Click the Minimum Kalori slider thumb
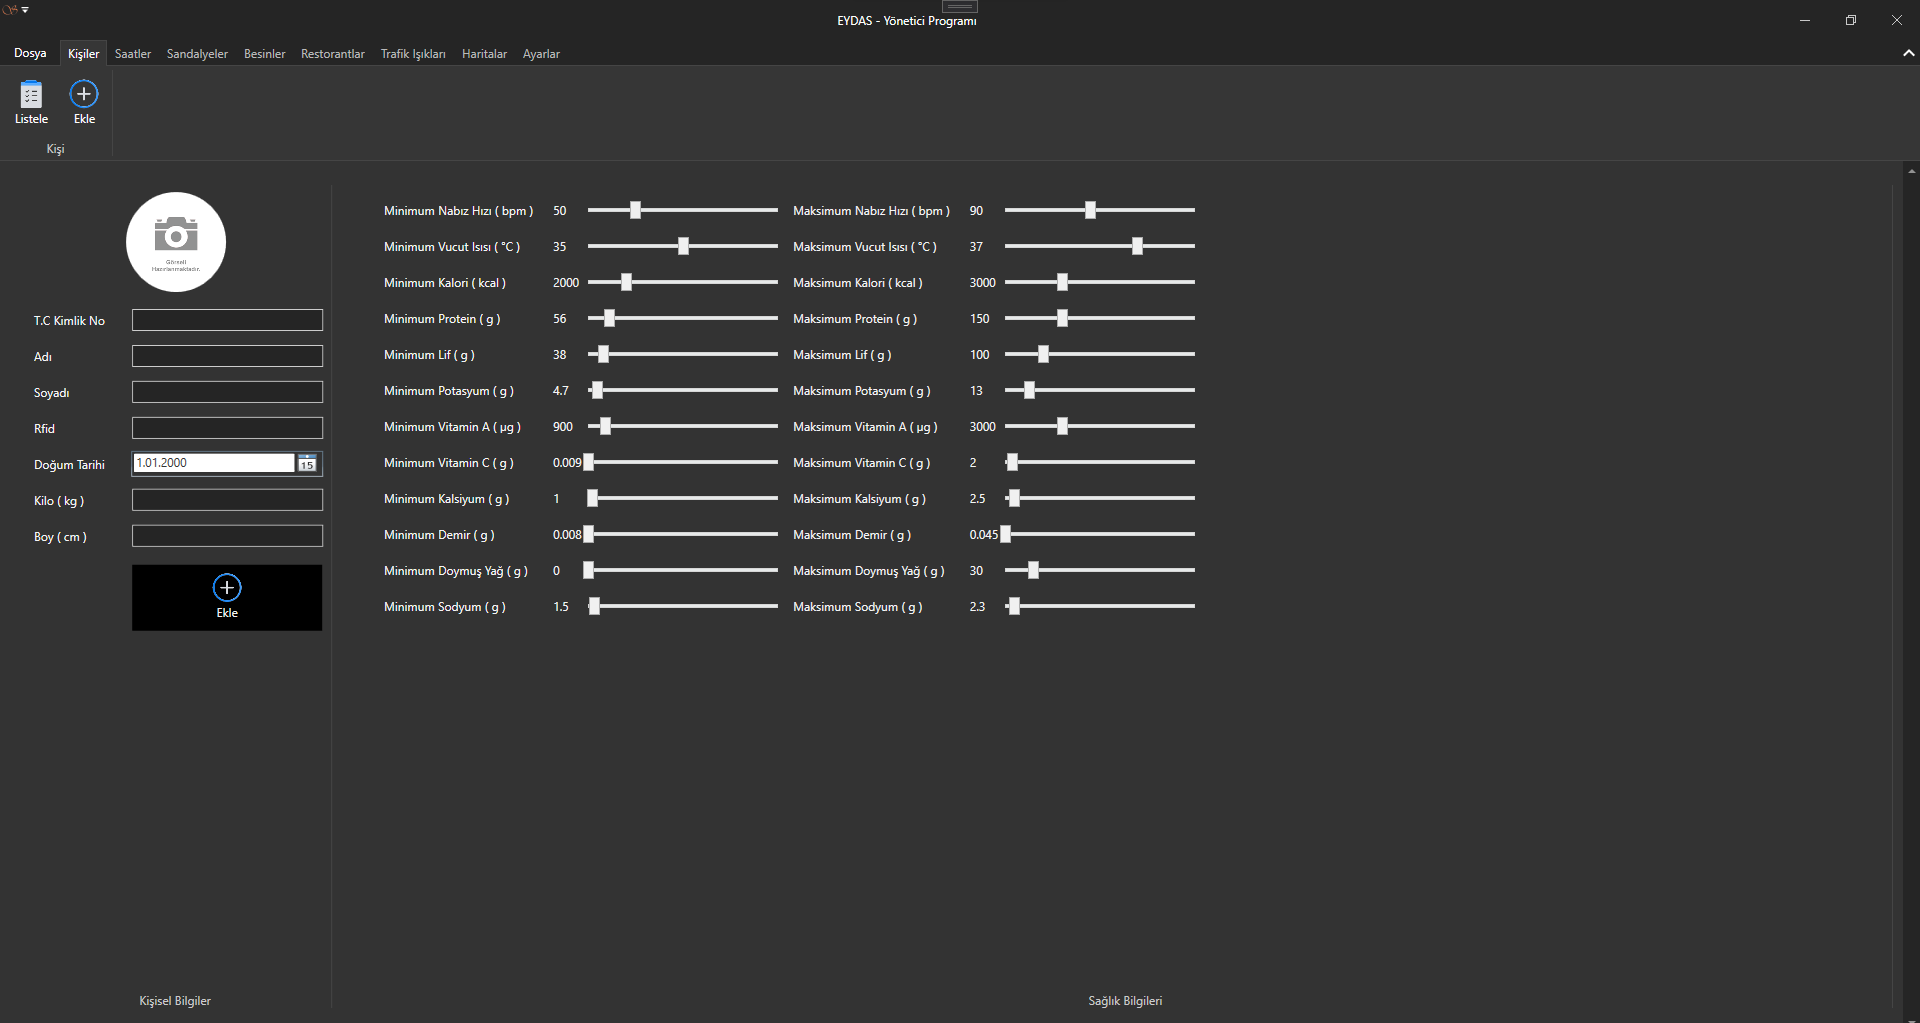This screenshot has width=1920, height=1023. coord(626,282)
